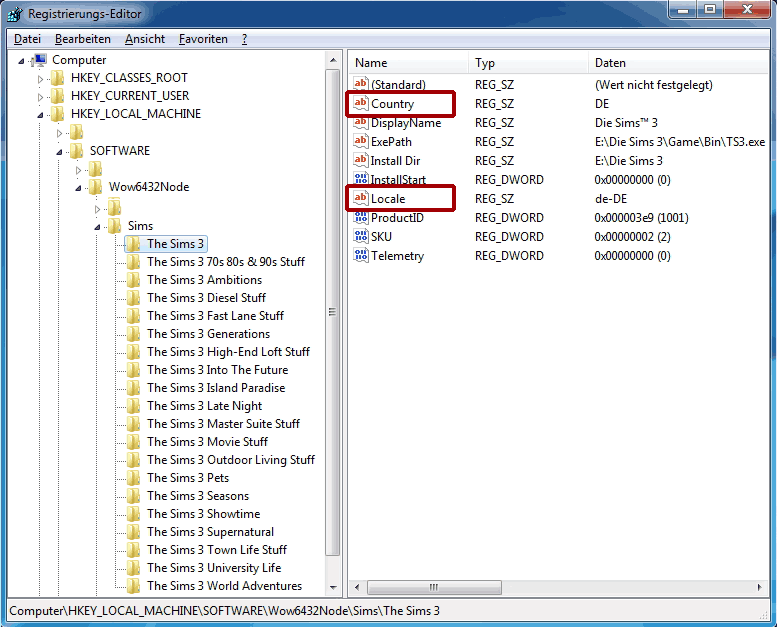The height and width of the screenshot is (627, 777).
Task: Select The Sims 3 World Adventures key
Action: [x=224, y=586]
